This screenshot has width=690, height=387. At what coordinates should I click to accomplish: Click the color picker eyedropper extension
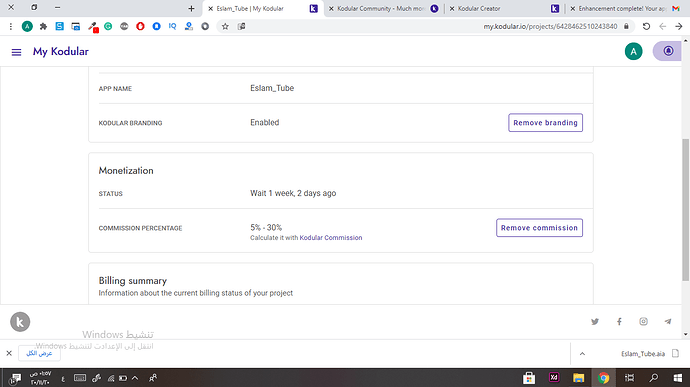click(x=92, y=27)
